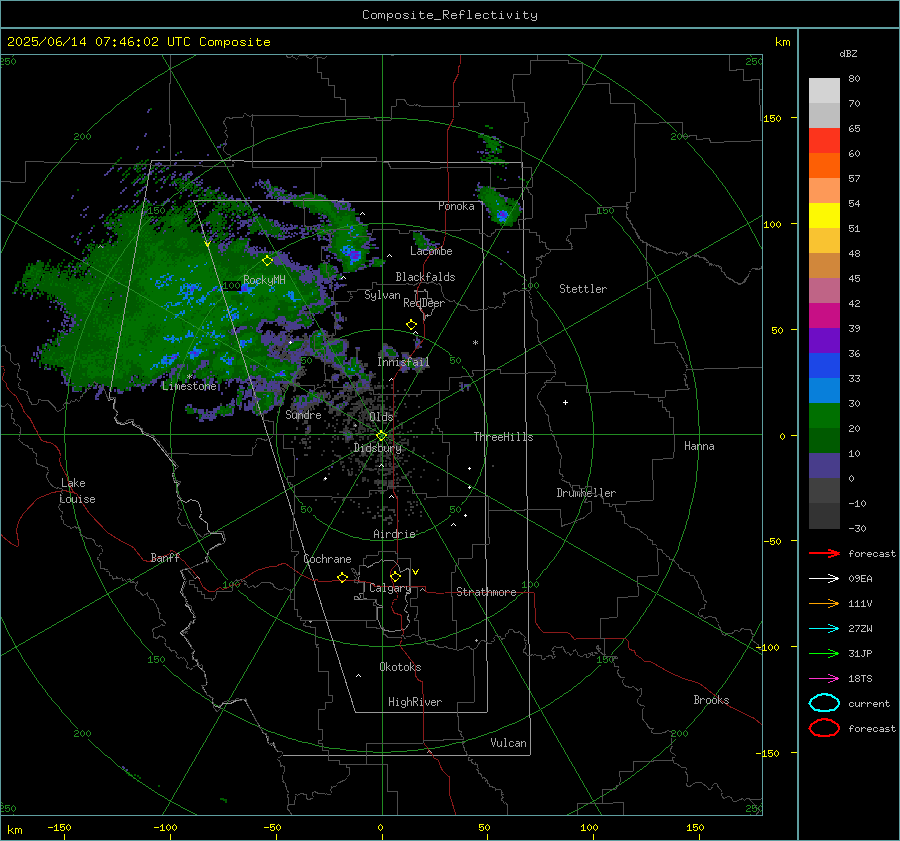
Task: Click the current legend text
Action: [869, 703]
